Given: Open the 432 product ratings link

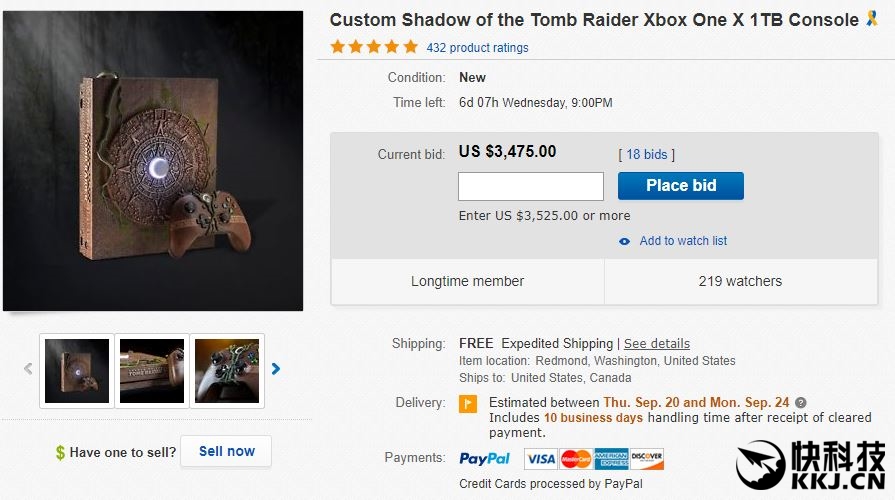Looking at the screenshot, I should (x=477, y=48).
